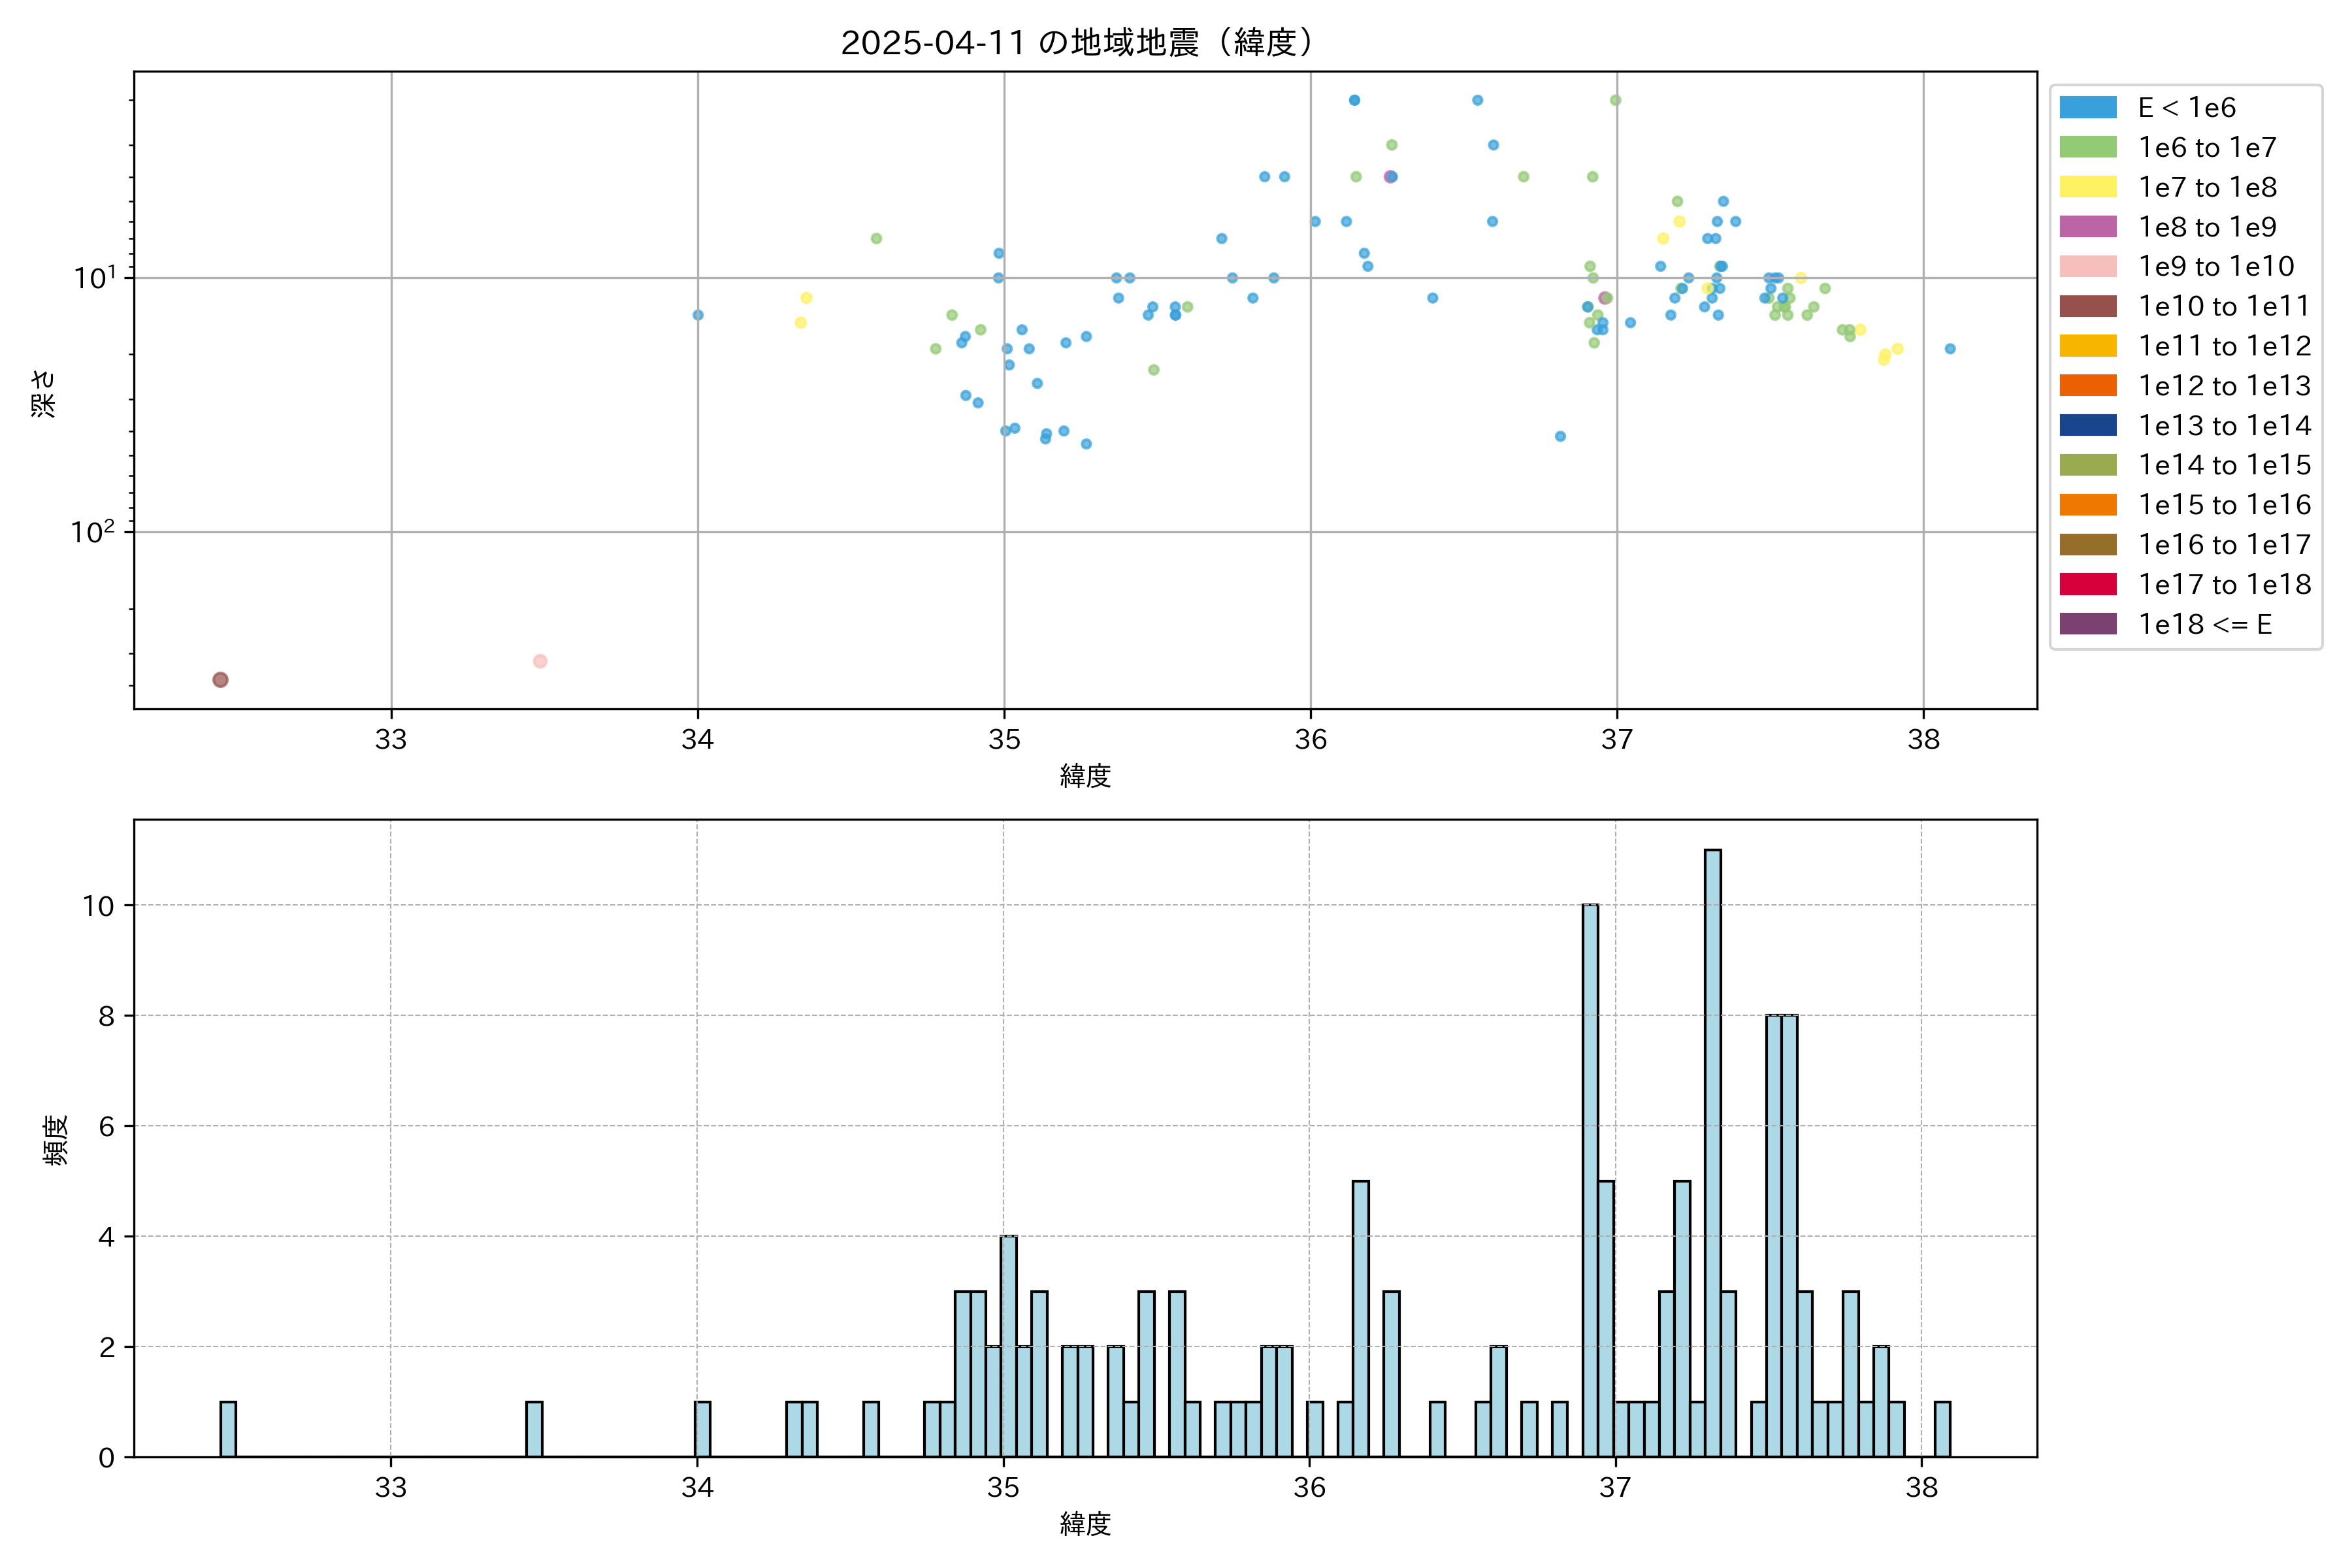Image resolution: width=2352 pixels, height=1568 pixels.
Task: Click the purple 1e18 <= E swatch
Action: click(x=2087, y=624)
